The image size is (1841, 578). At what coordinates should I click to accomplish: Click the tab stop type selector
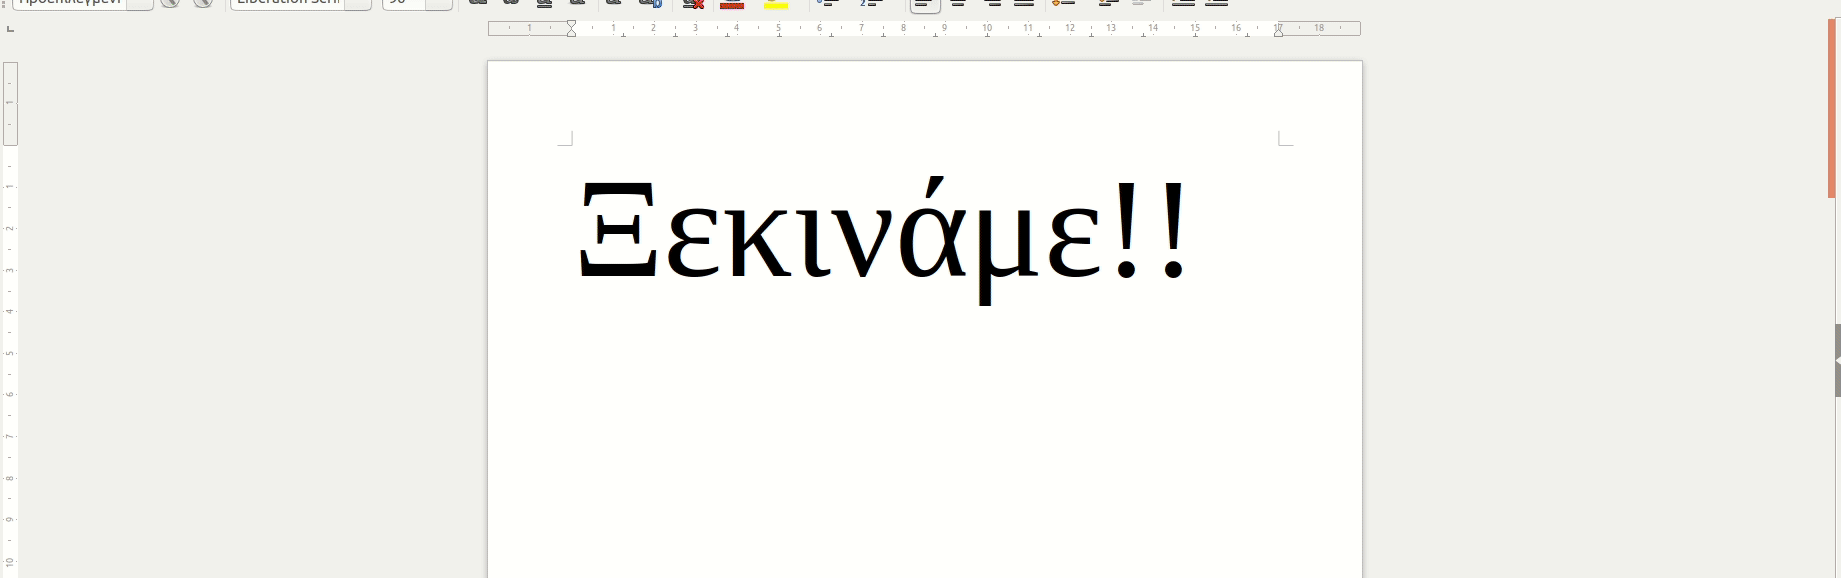(10, 29)
